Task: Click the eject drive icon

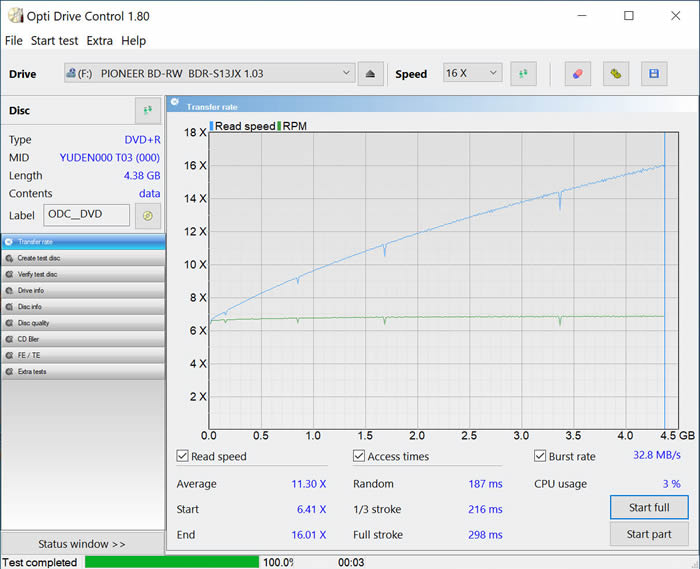Action: (x=371, y=74)
